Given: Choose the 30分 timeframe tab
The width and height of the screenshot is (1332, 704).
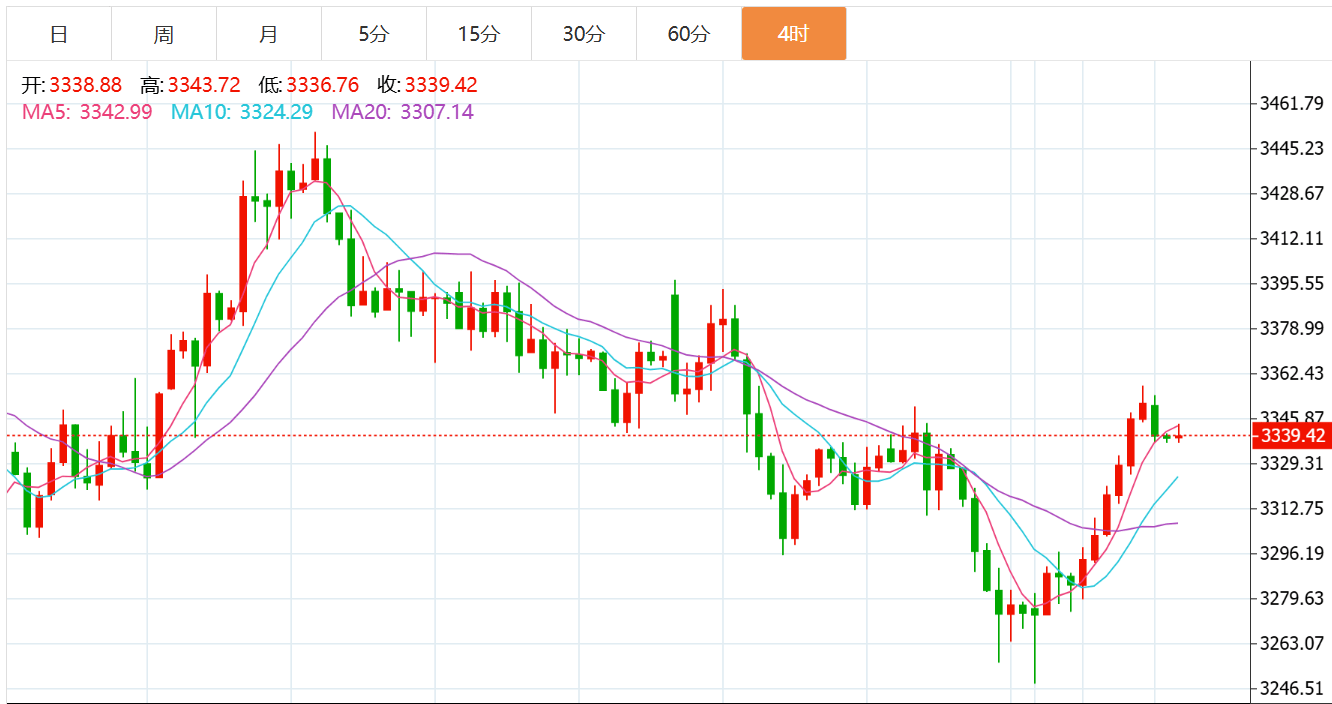Looking at the screenshot, I should click(584, 34).
